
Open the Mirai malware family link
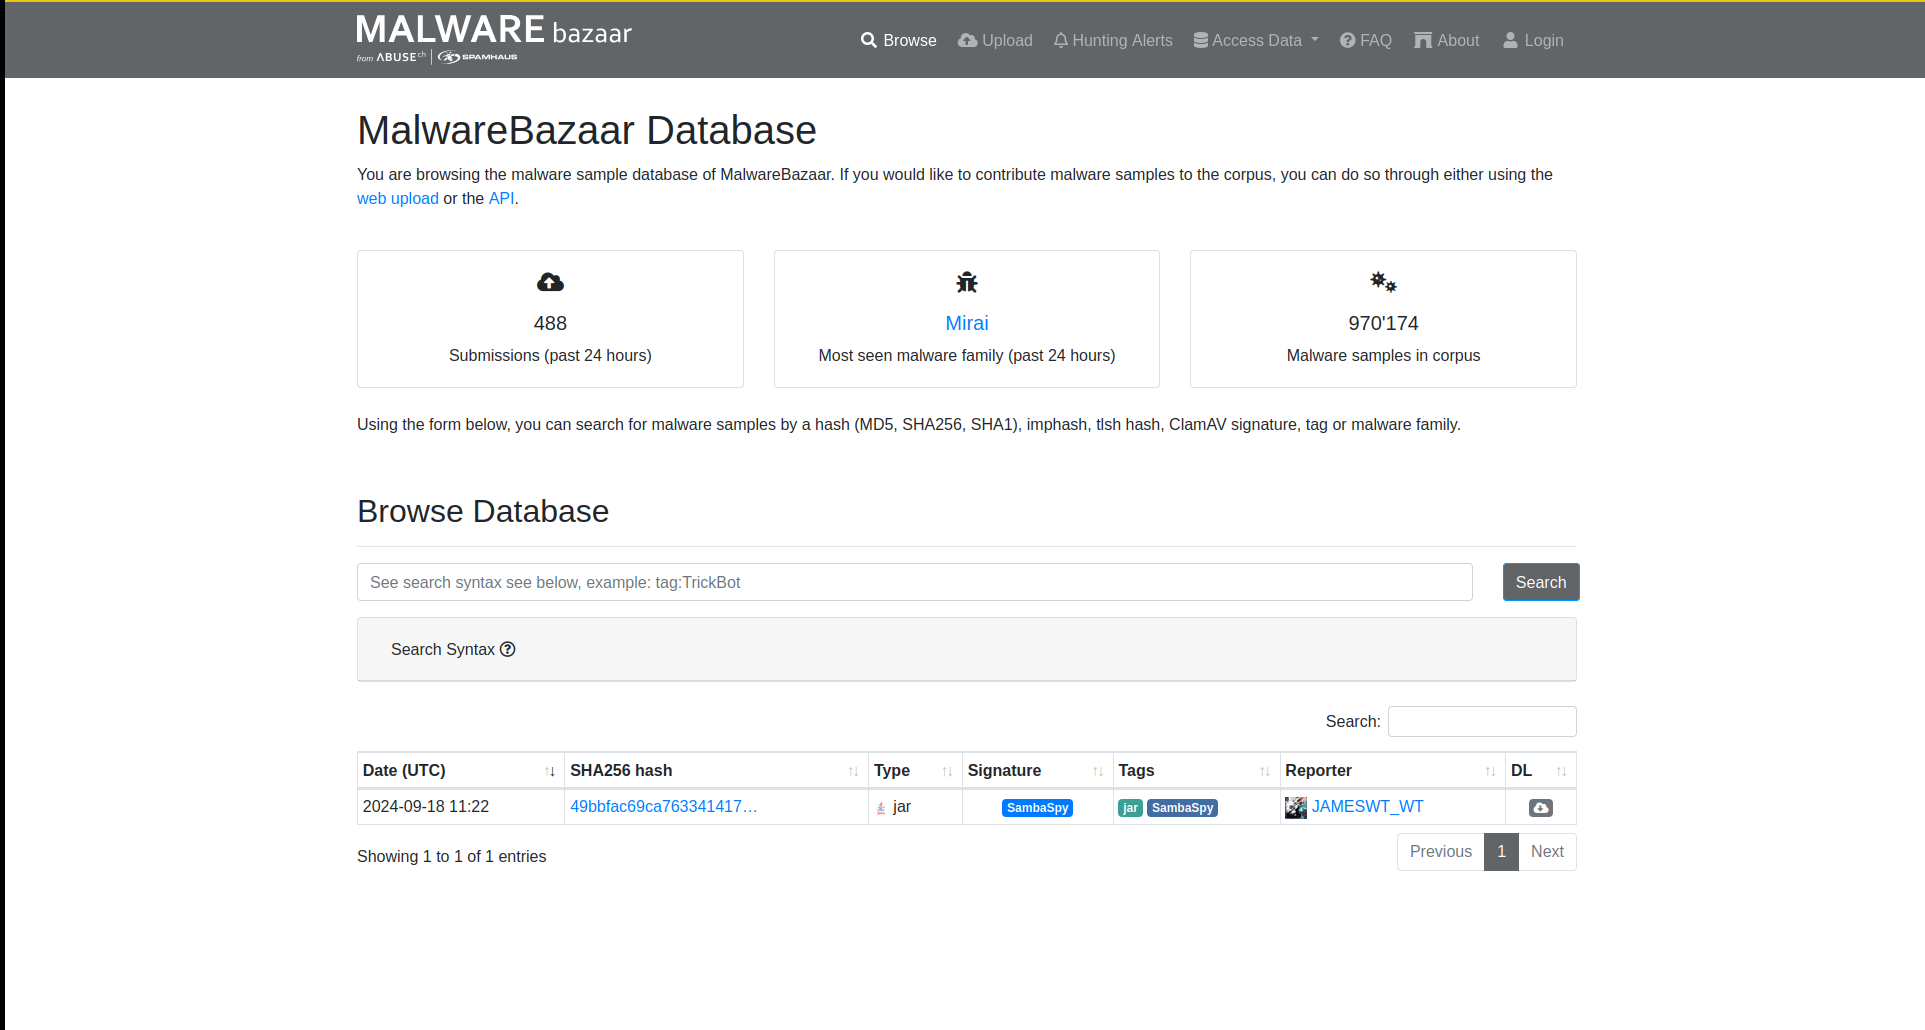966,323
